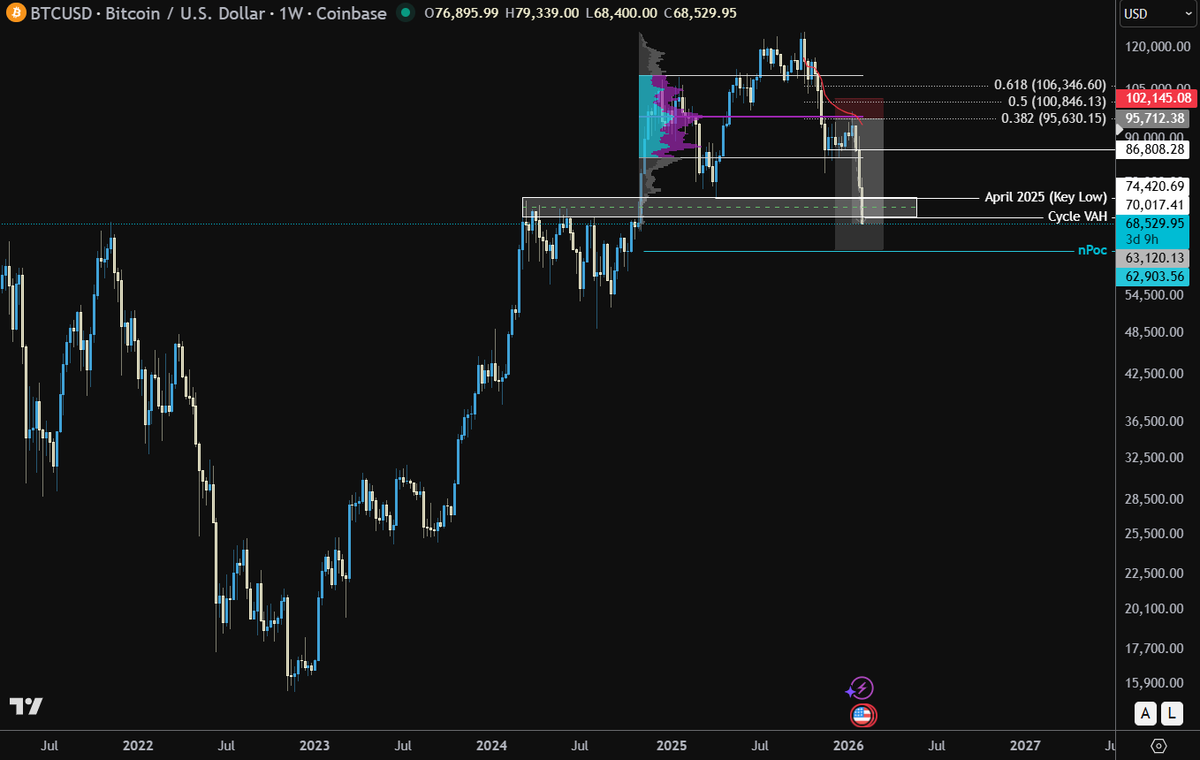Toggle auto scale with the A button

[1147, 713]
